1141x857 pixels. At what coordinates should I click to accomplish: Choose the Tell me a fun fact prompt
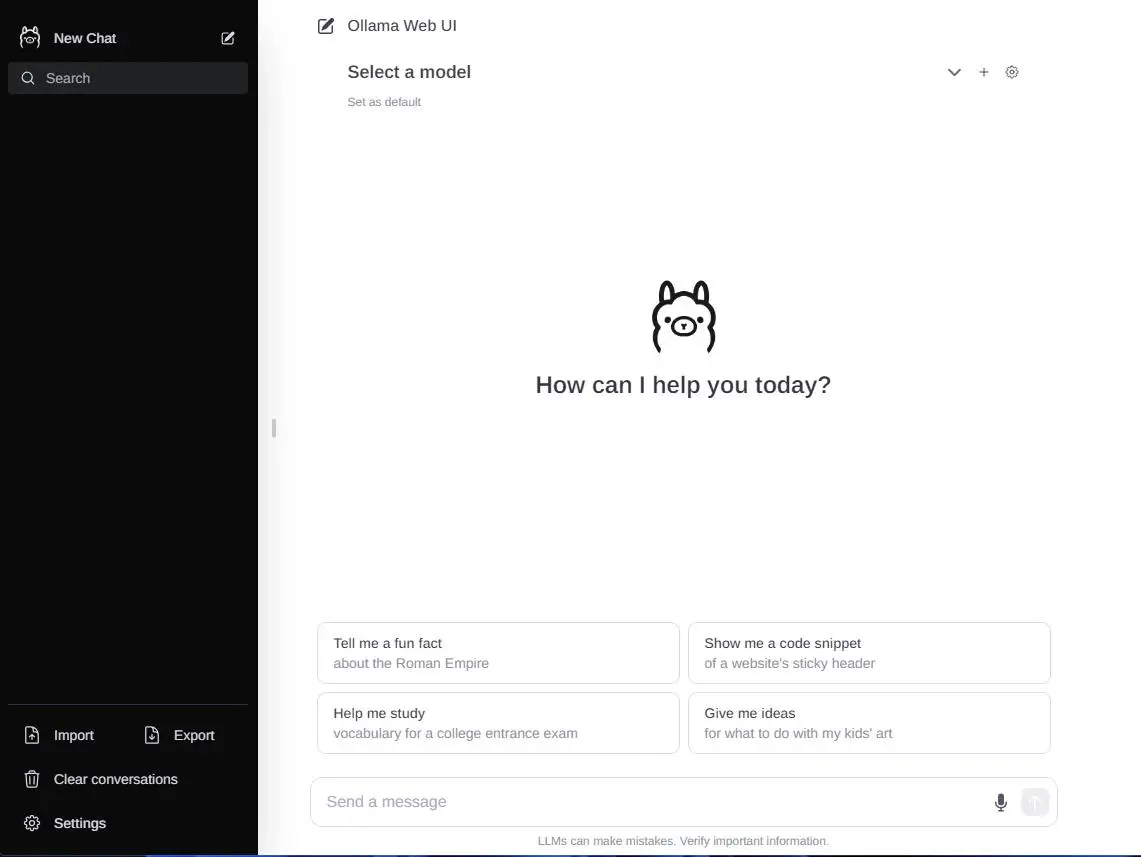point(498,653)
